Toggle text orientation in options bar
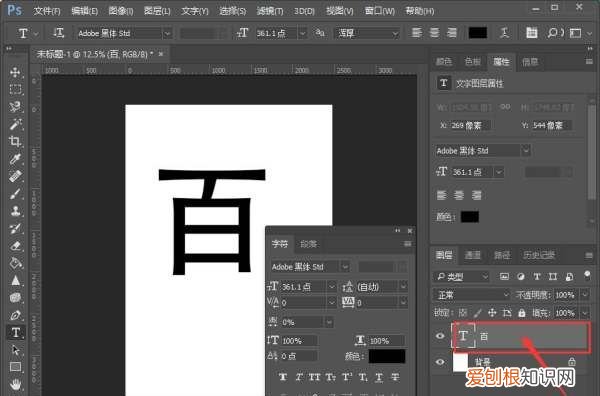The image size is (600, 396). point(59,33)
